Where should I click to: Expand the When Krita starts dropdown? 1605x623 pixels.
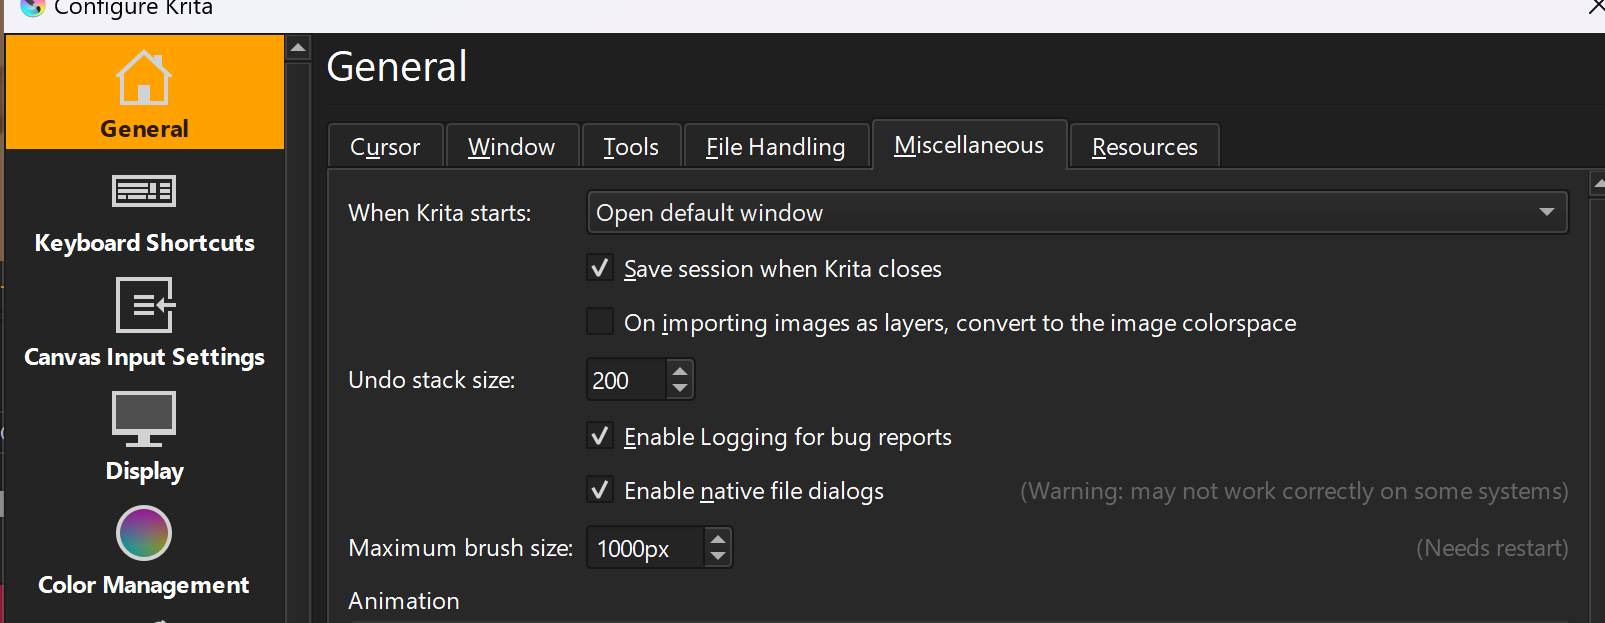[x=1077, y=212]
